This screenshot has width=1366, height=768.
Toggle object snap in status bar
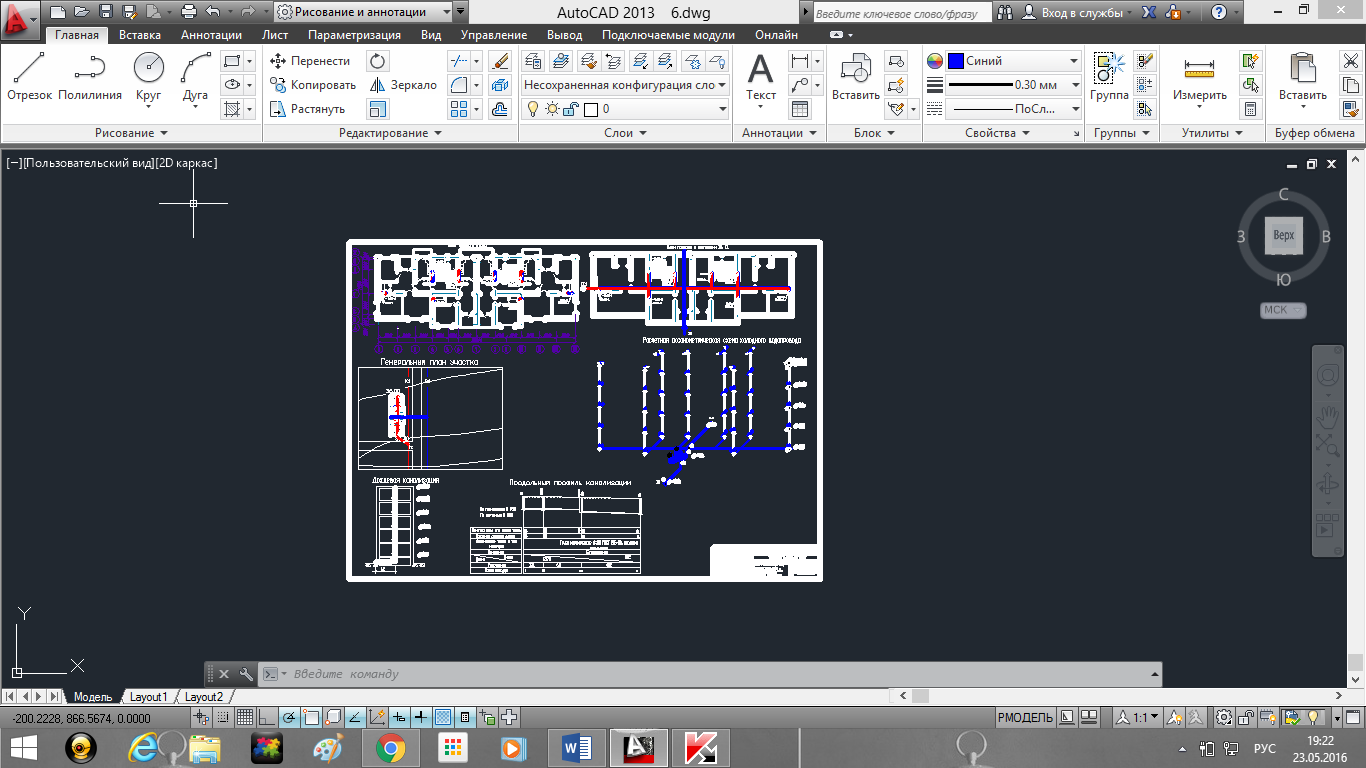310,718
